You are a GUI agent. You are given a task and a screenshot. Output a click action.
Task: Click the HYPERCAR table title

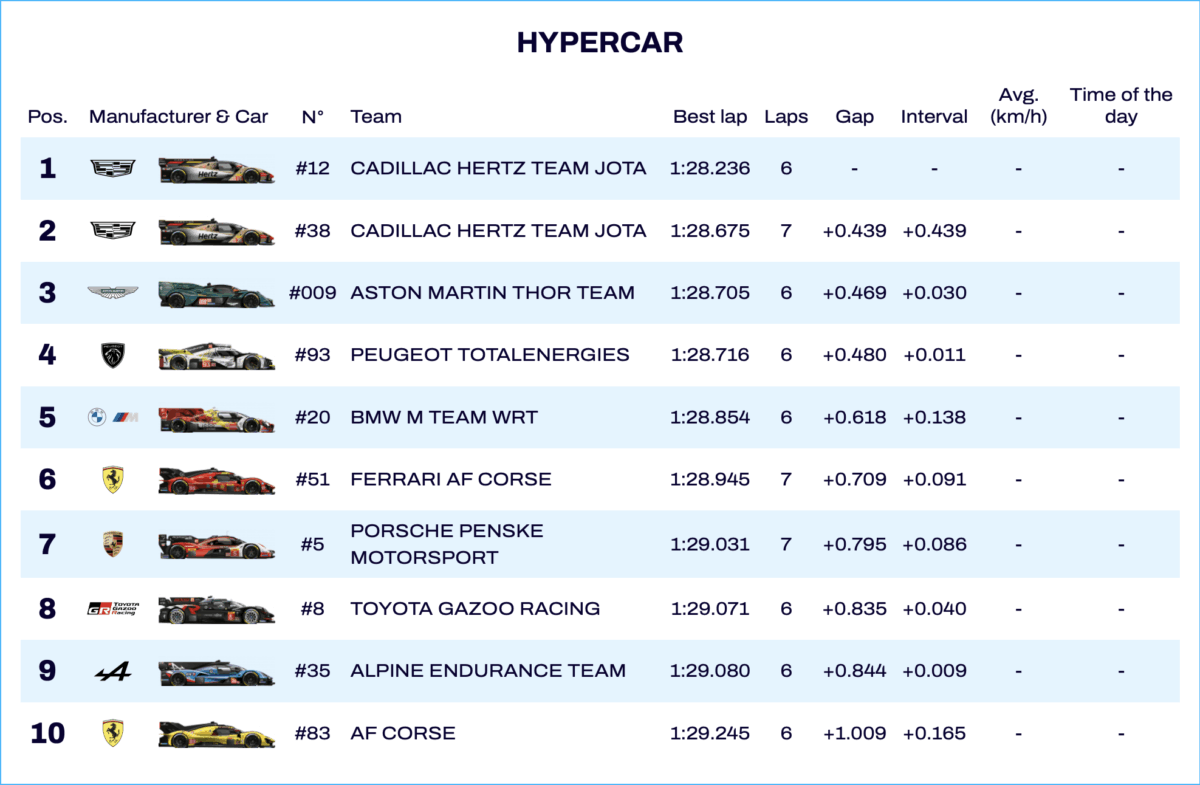(x=600, y=43)
